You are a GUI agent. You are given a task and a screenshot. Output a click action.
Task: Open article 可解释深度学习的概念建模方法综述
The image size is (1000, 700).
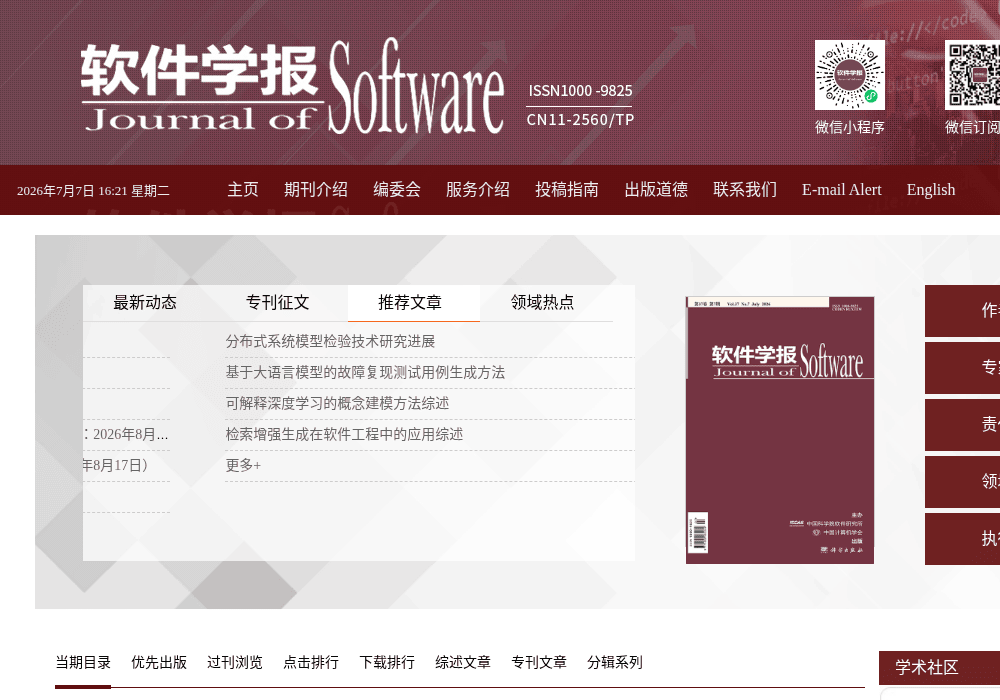[337, 403]
